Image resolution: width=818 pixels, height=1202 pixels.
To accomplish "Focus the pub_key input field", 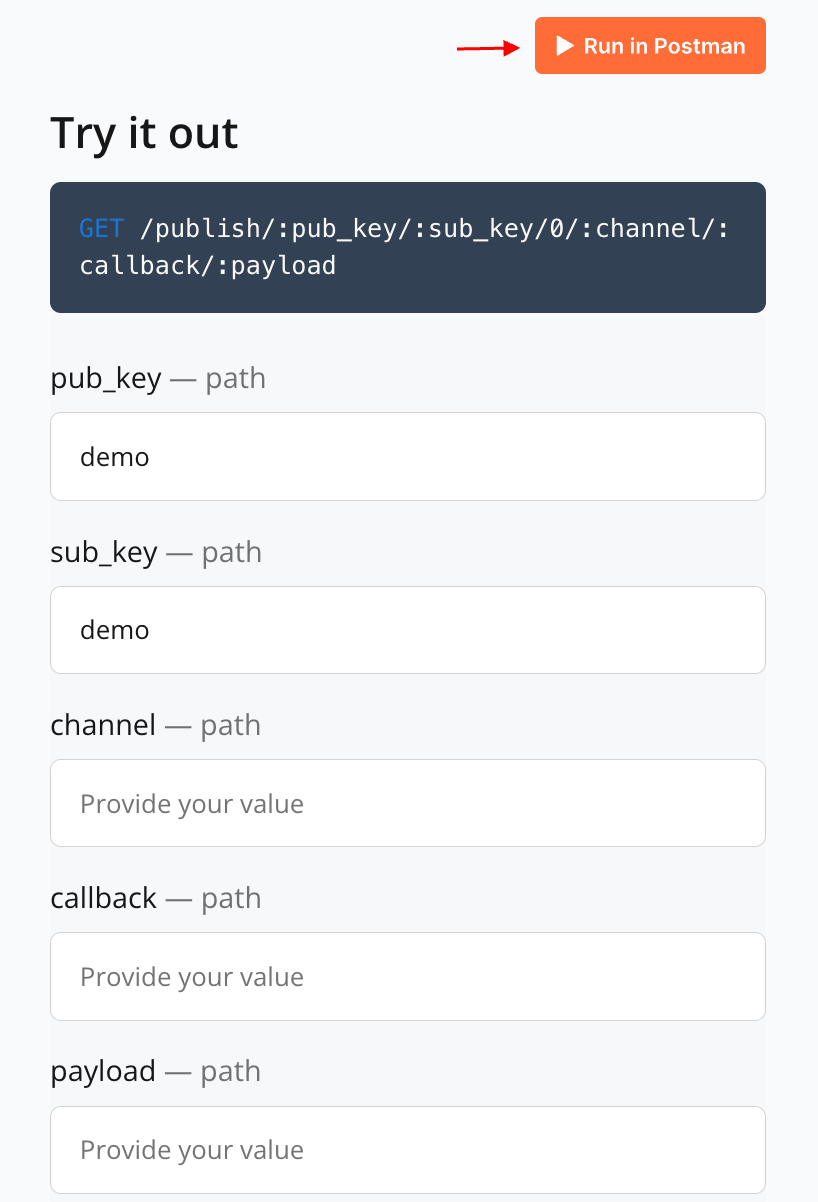I will click(407, 457).
